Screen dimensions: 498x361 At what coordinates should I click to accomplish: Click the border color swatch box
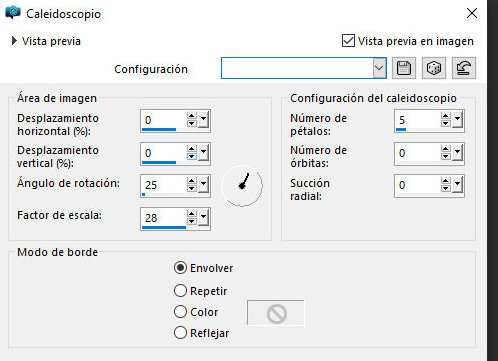point(275,312)
